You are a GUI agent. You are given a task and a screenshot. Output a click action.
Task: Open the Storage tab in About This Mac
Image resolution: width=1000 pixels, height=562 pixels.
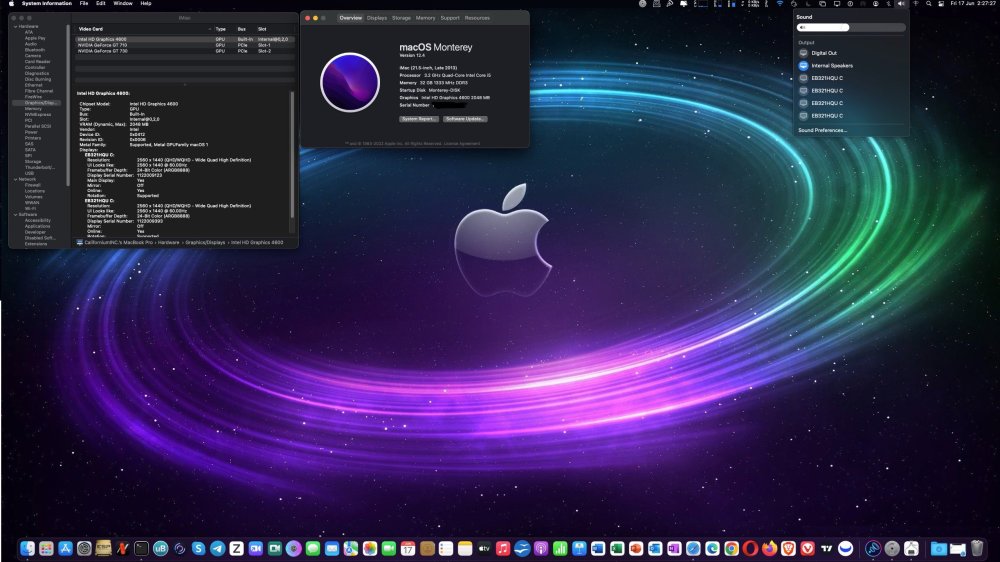[x=401, y=18]
